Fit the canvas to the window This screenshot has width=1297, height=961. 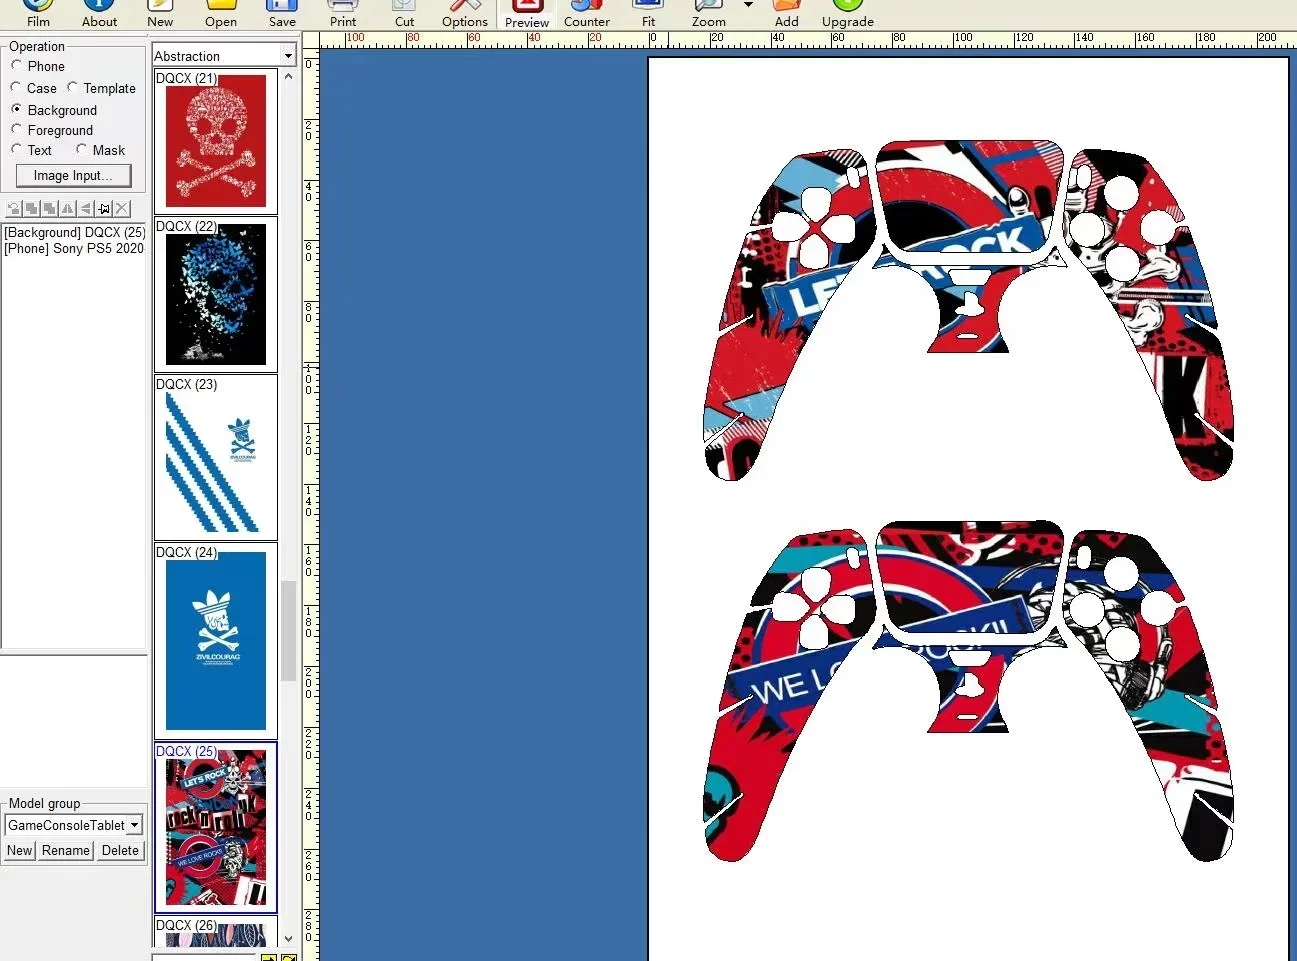[x=648, y=14]
